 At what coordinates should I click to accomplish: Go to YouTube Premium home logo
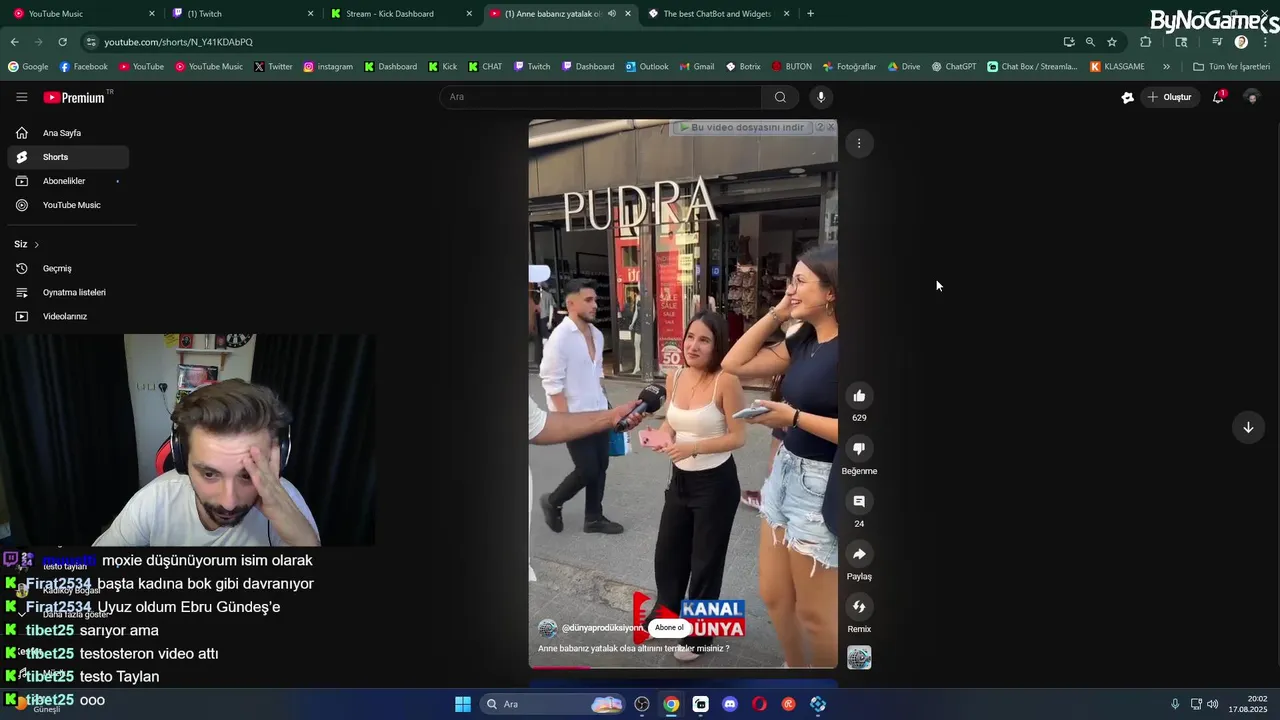click(x=74, y=97)
